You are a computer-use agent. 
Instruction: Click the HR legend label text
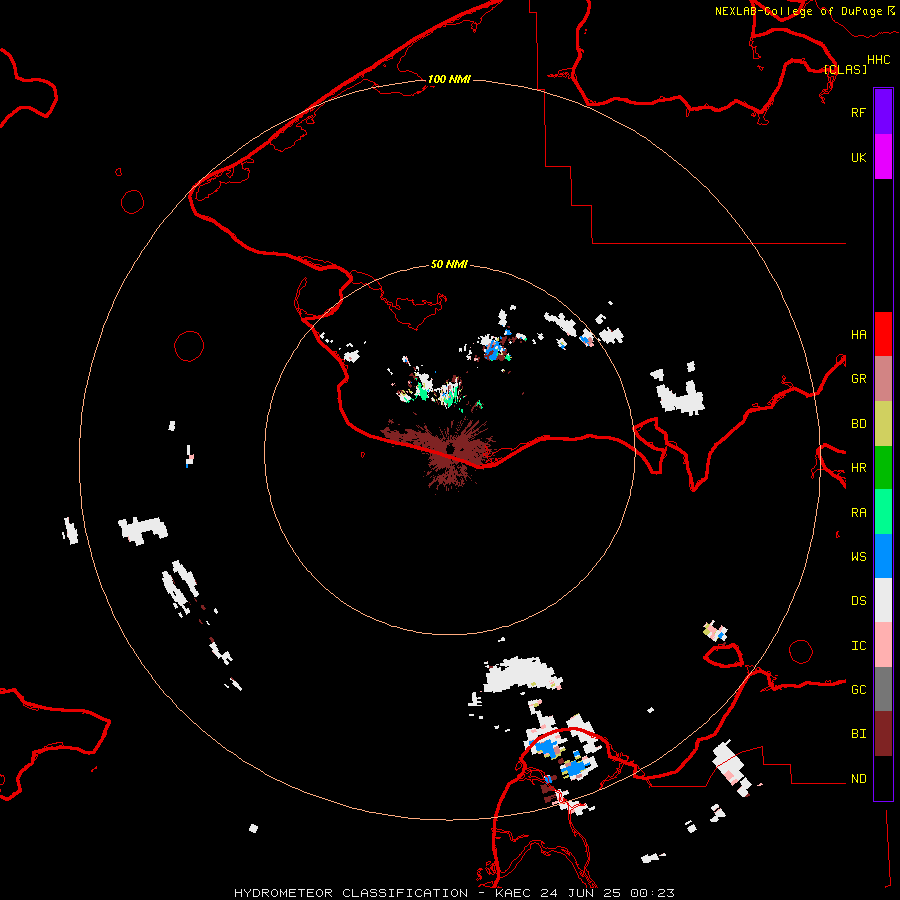(858, 468)
